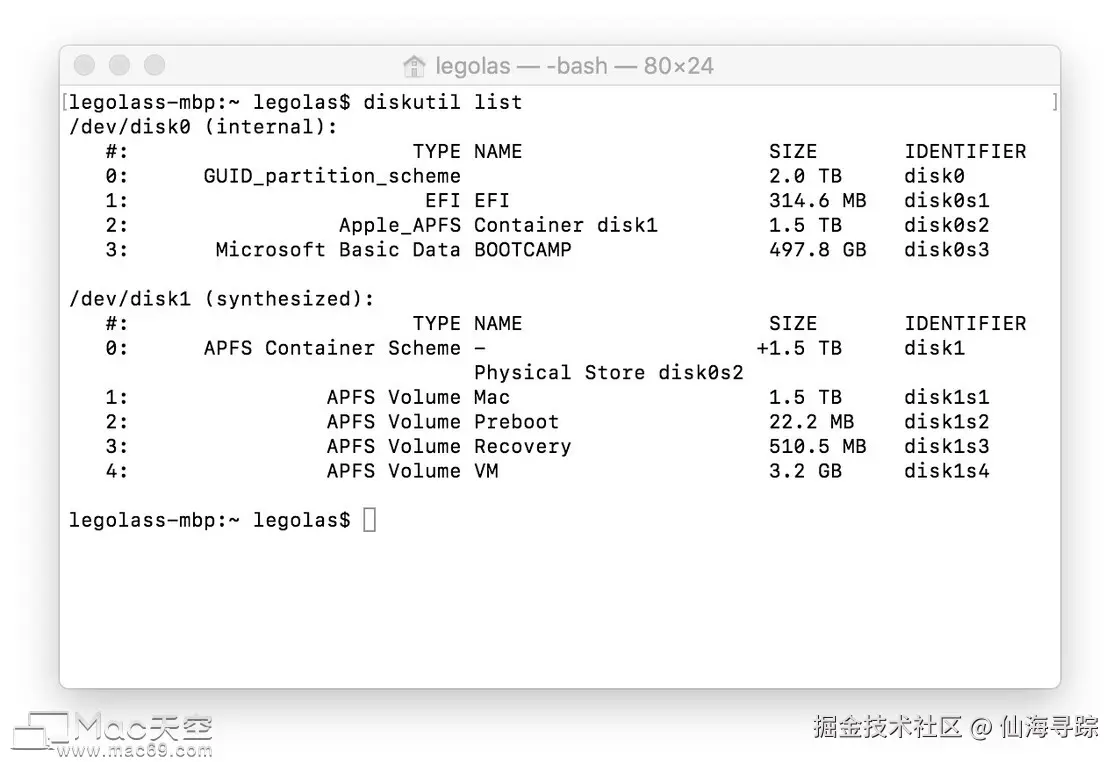This screenshot has height=762, width=1120.
Task: Click the 'Container disk1' name entry
Action: click(566, 225)
